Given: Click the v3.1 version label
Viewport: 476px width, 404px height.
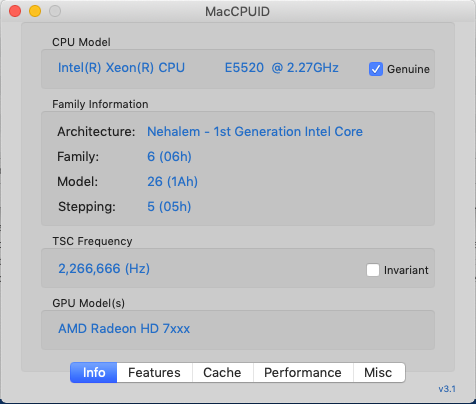Looking at the screenshot, I should (447, 389).
